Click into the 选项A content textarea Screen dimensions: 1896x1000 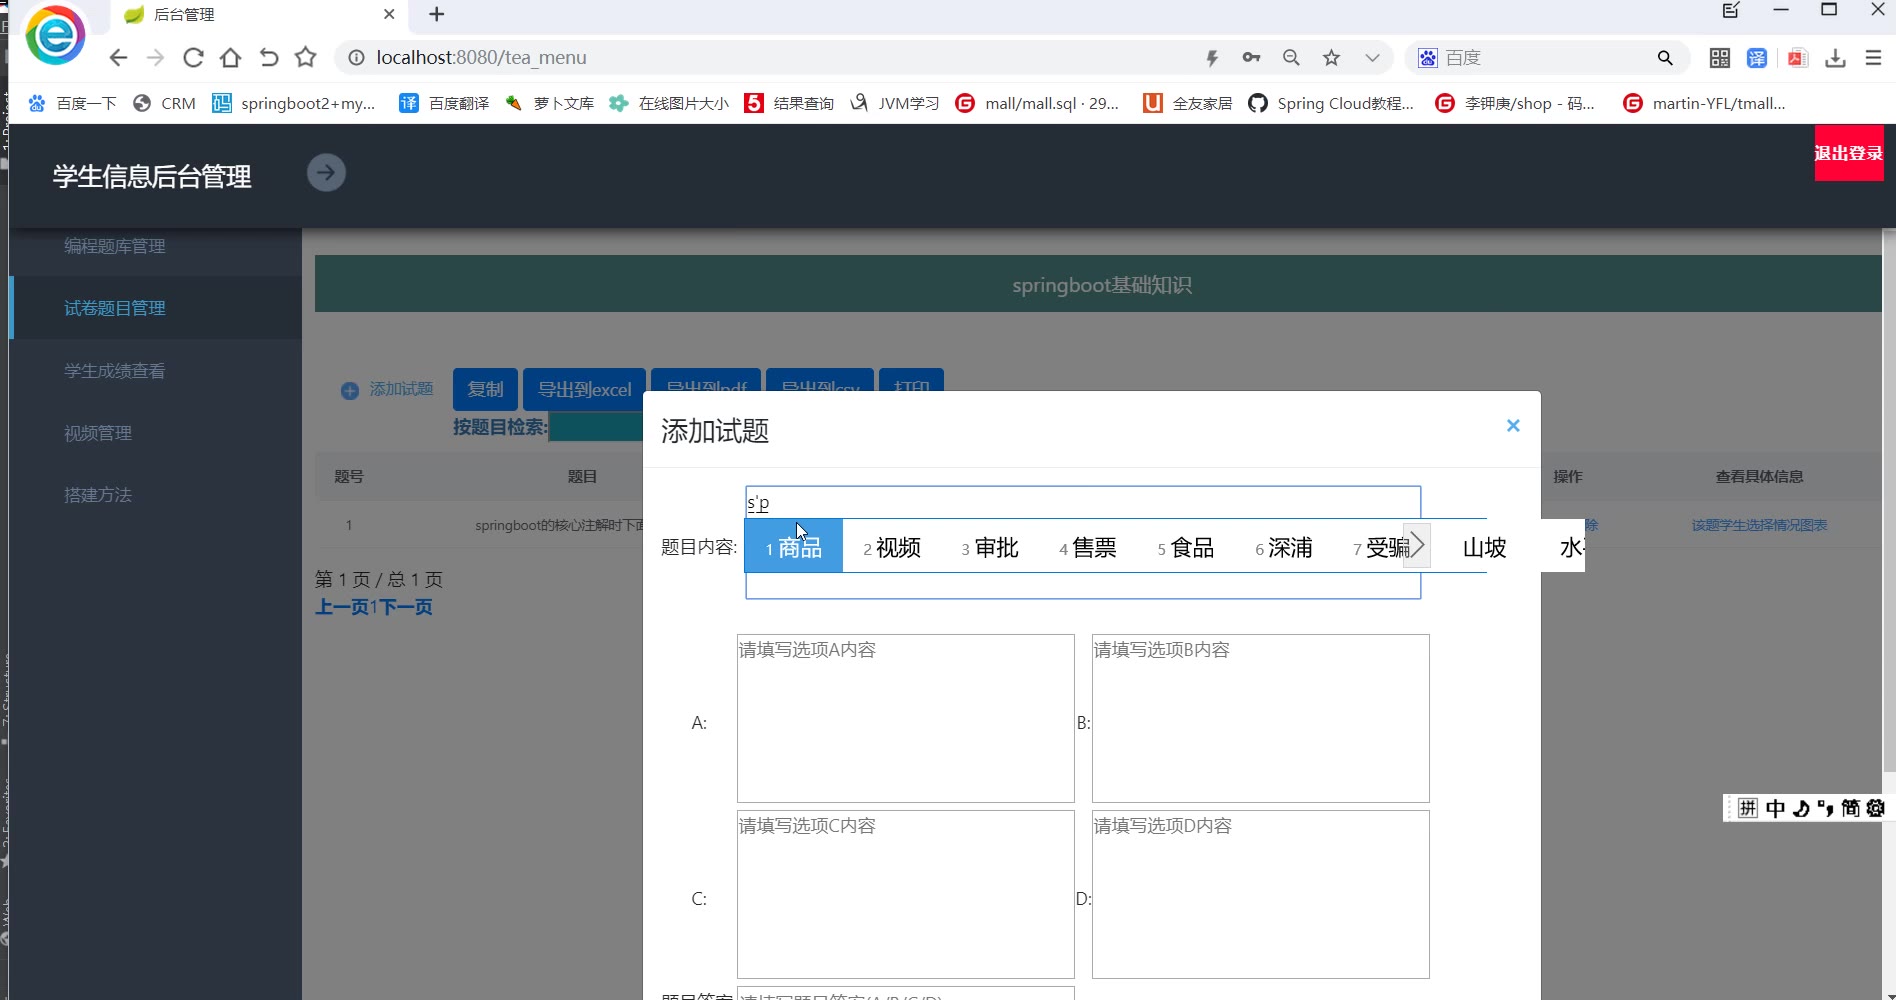[x=905, y=718]
